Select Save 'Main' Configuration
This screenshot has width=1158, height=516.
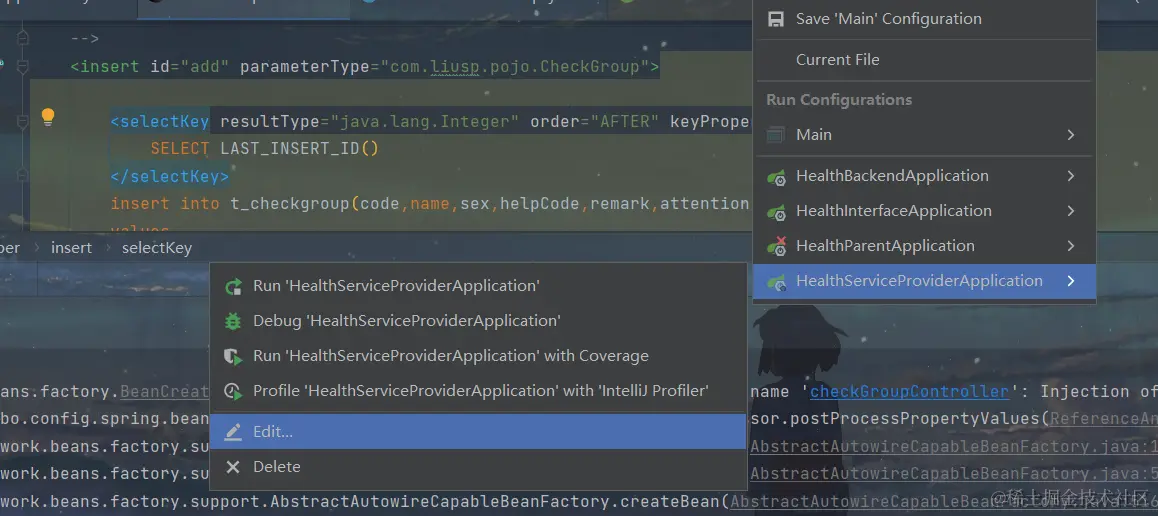[x=924, y=19]
